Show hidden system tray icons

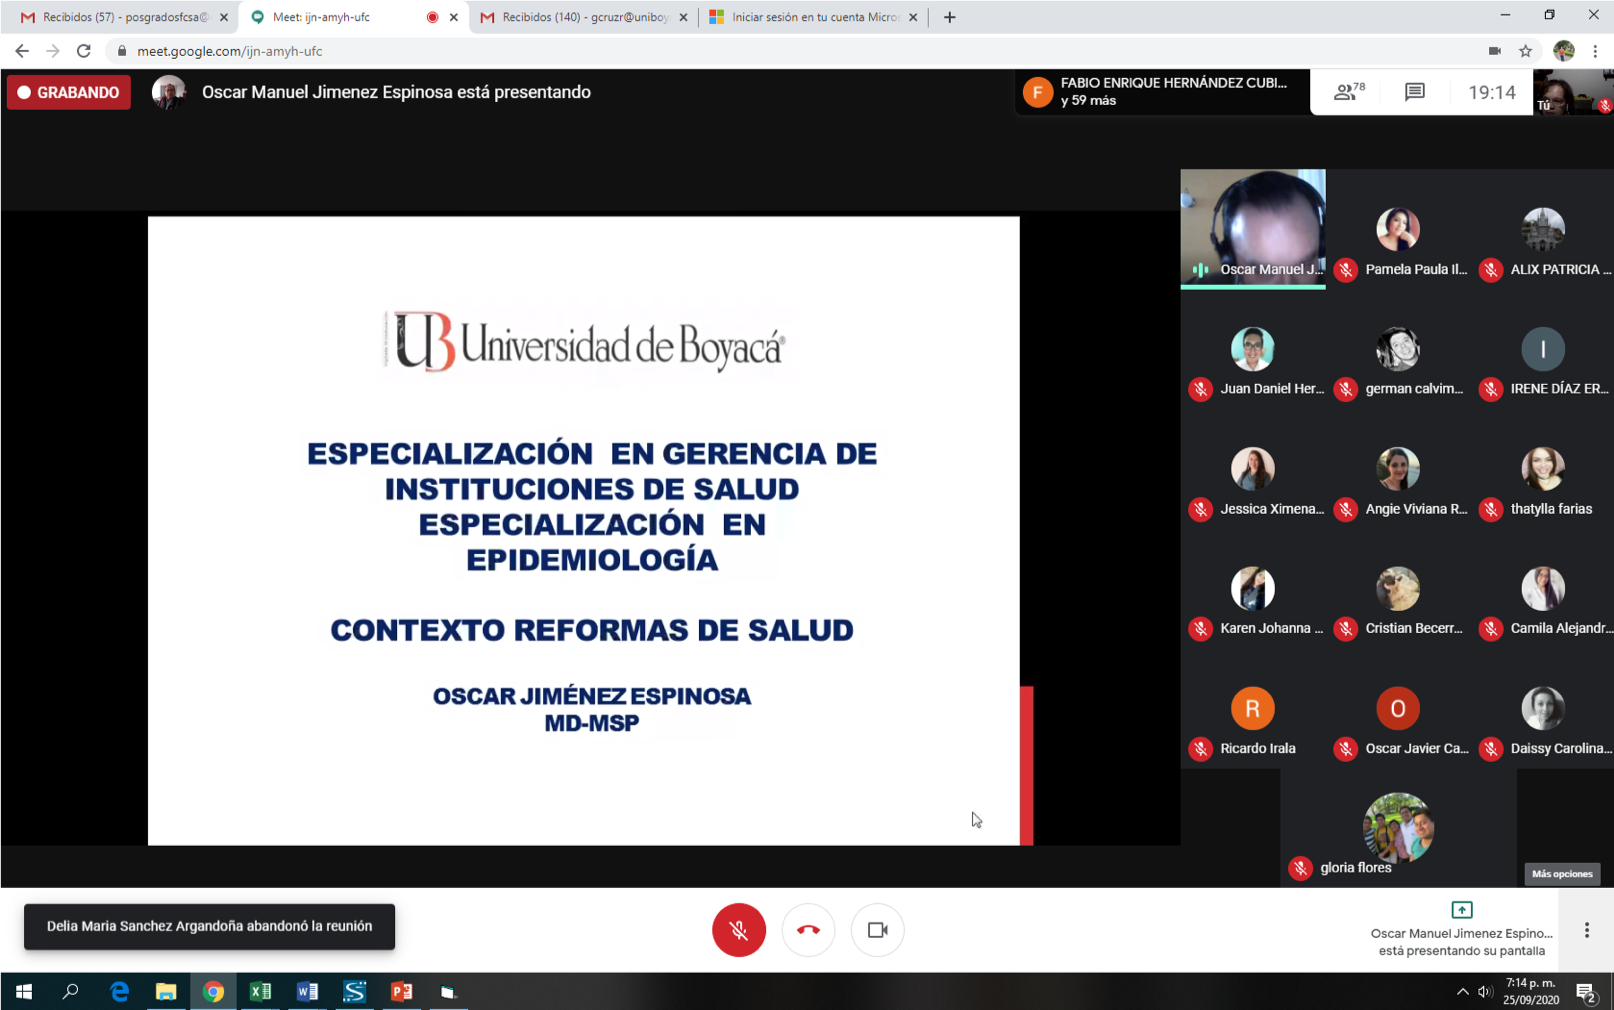pyautogui.click(x=1462, y=992)
